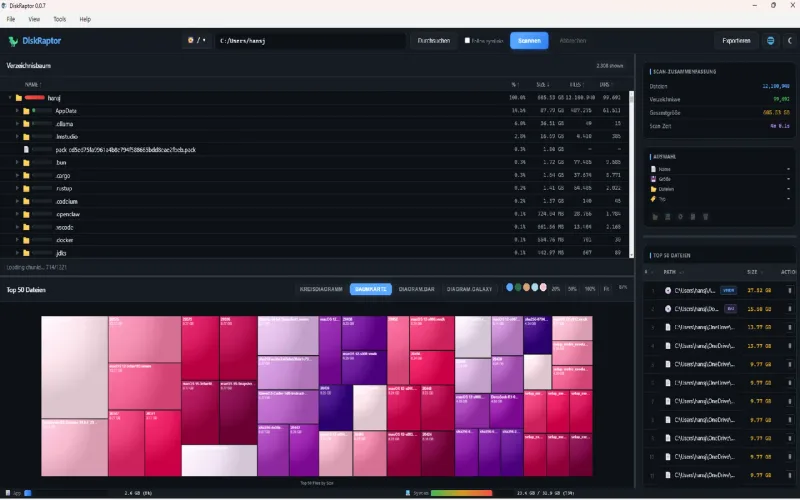Click the Scannen button
Viewport: 800px width, 500px height.
pyautogui.click(x=529, y=41)
